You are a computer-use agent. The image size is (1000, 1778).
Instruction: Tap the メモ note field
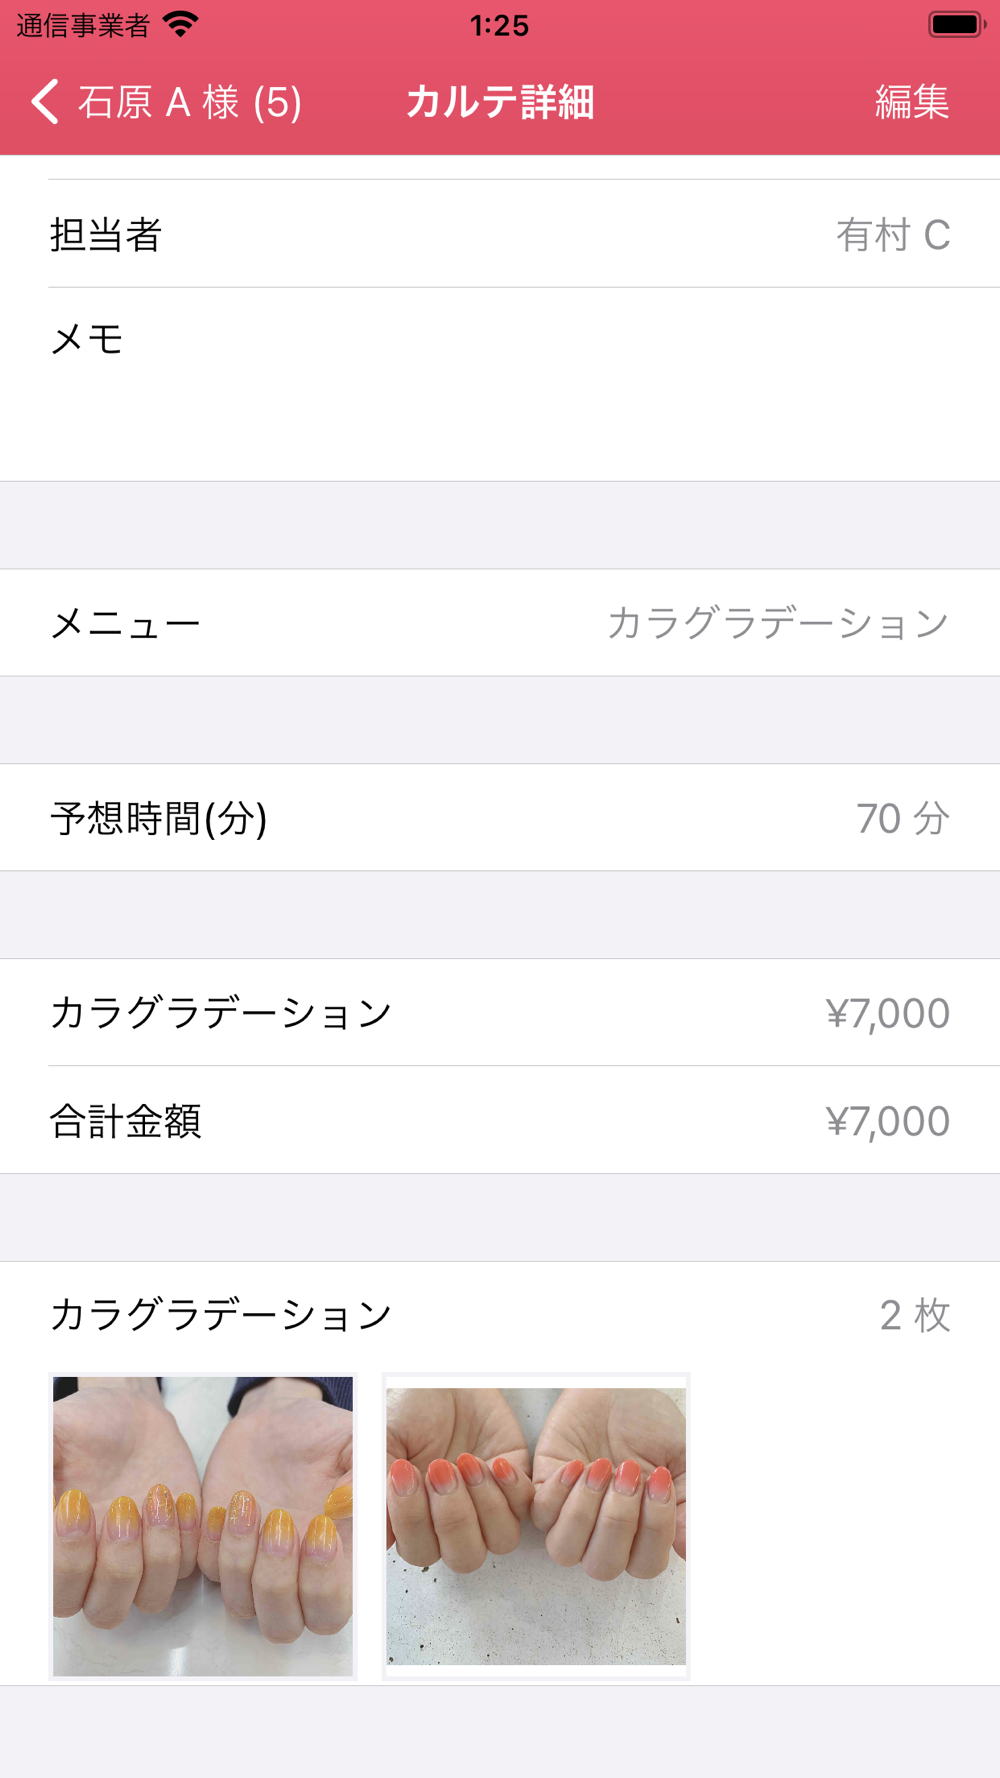tap(500, 385)
